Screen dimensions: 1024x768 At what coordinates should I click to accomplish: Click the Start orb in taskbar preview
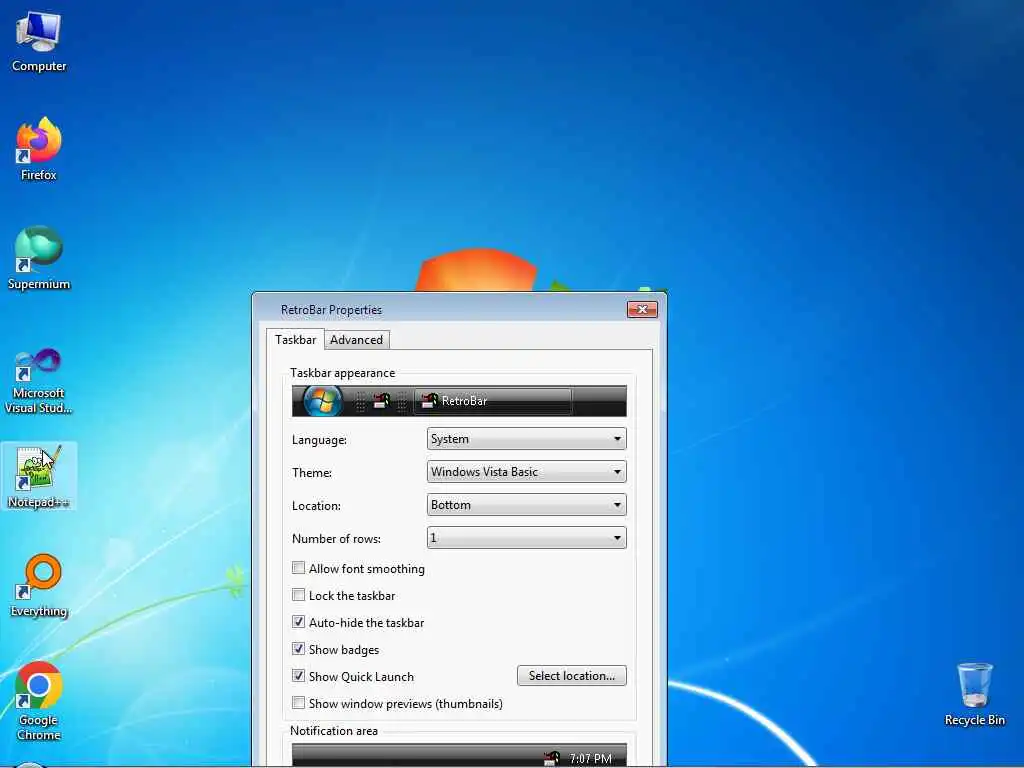tap(323, 400)
